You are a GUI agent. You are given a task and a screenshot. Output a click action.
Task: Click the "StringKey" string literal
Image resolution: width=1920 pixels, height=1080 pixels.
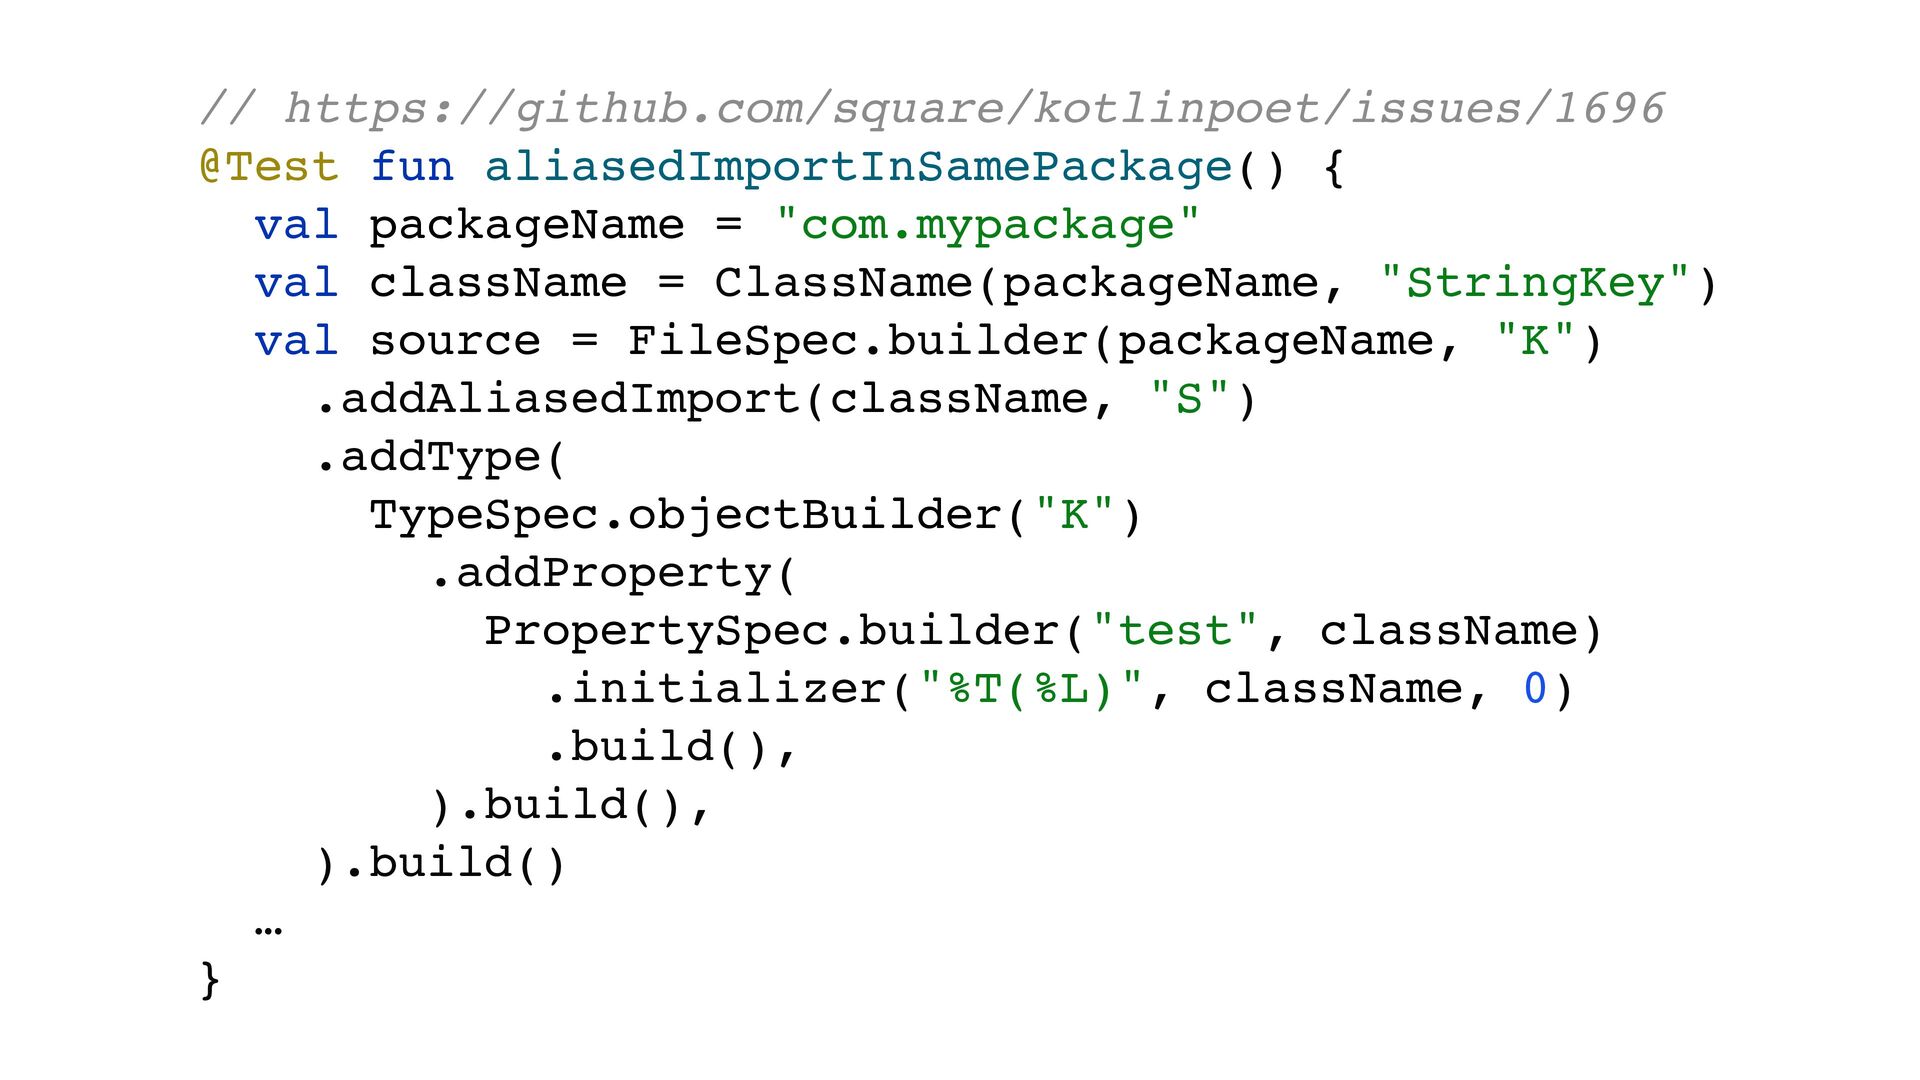1534,283
